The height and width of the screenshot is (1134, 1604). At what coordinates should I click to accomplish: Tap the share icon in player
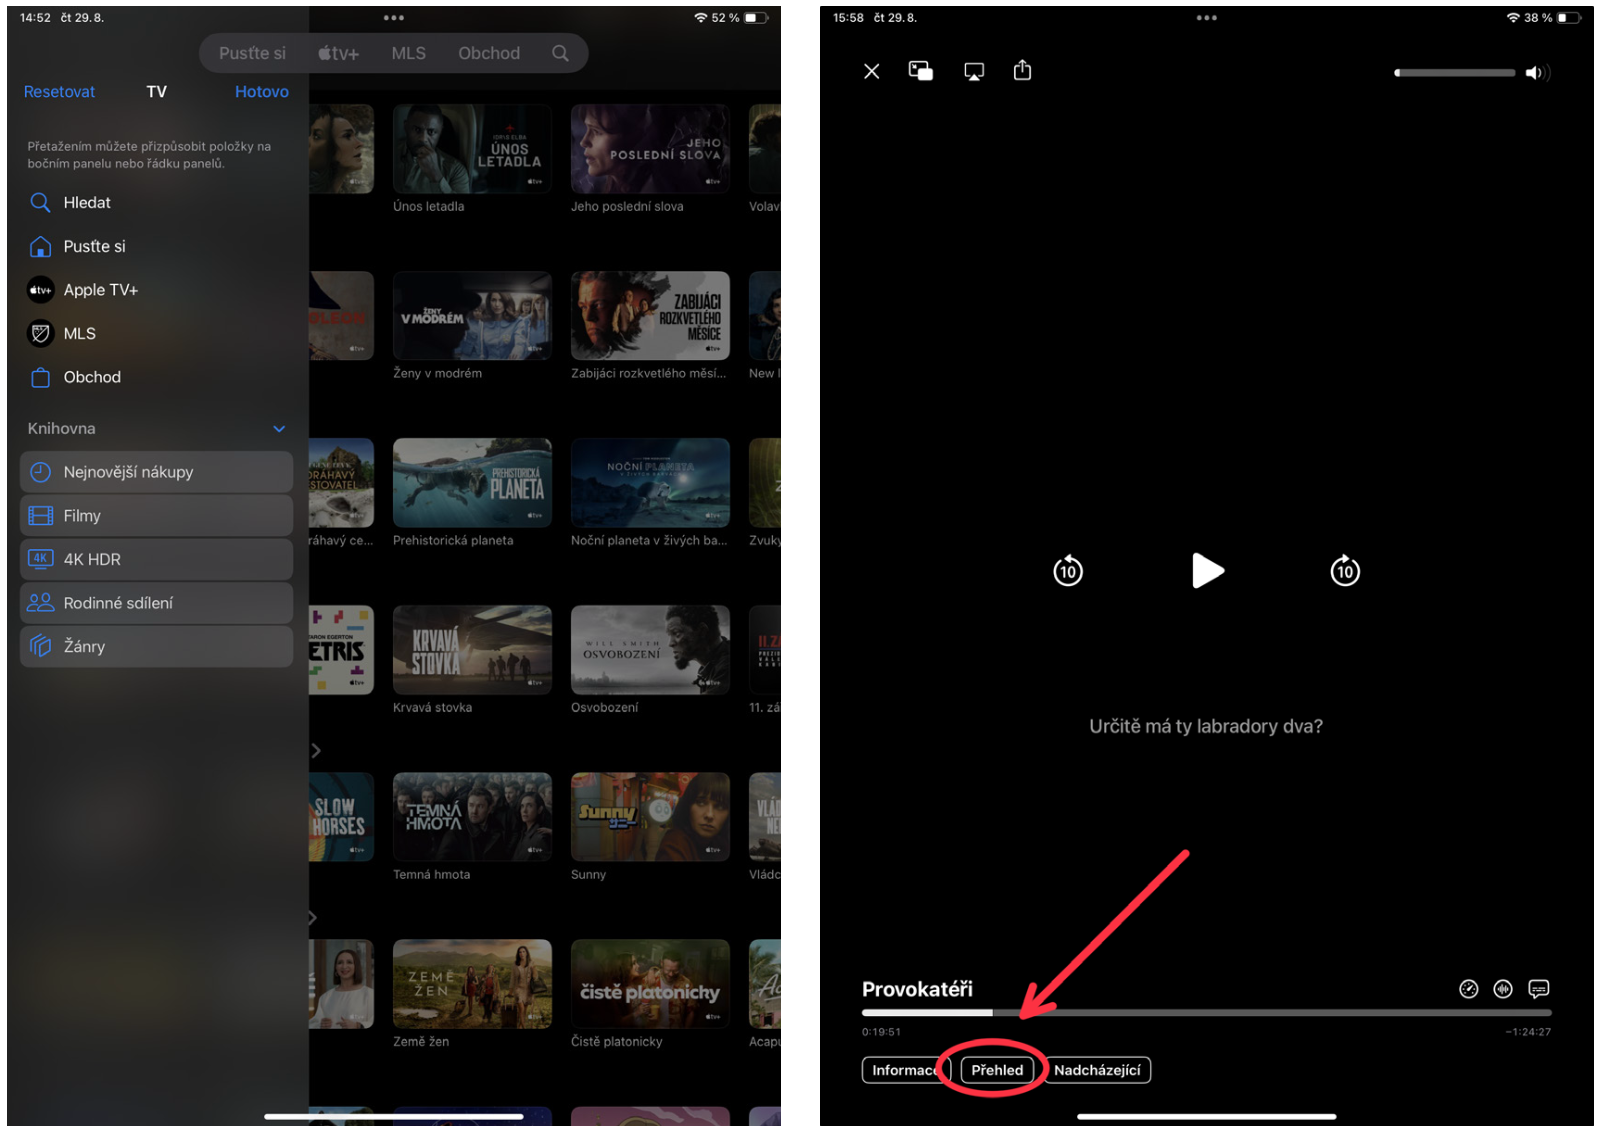point(1022,70)
